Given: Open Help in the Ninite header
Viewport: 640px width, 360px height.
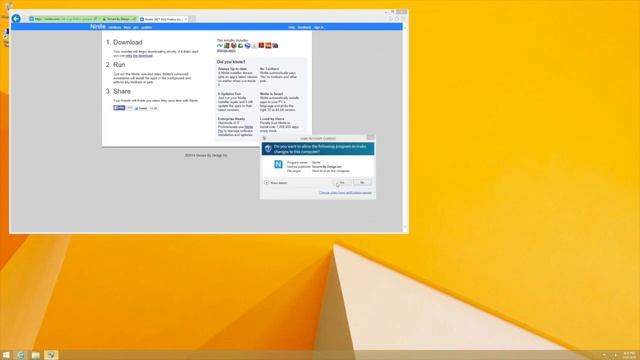Looking at the screenshot, I should (291, 27).
